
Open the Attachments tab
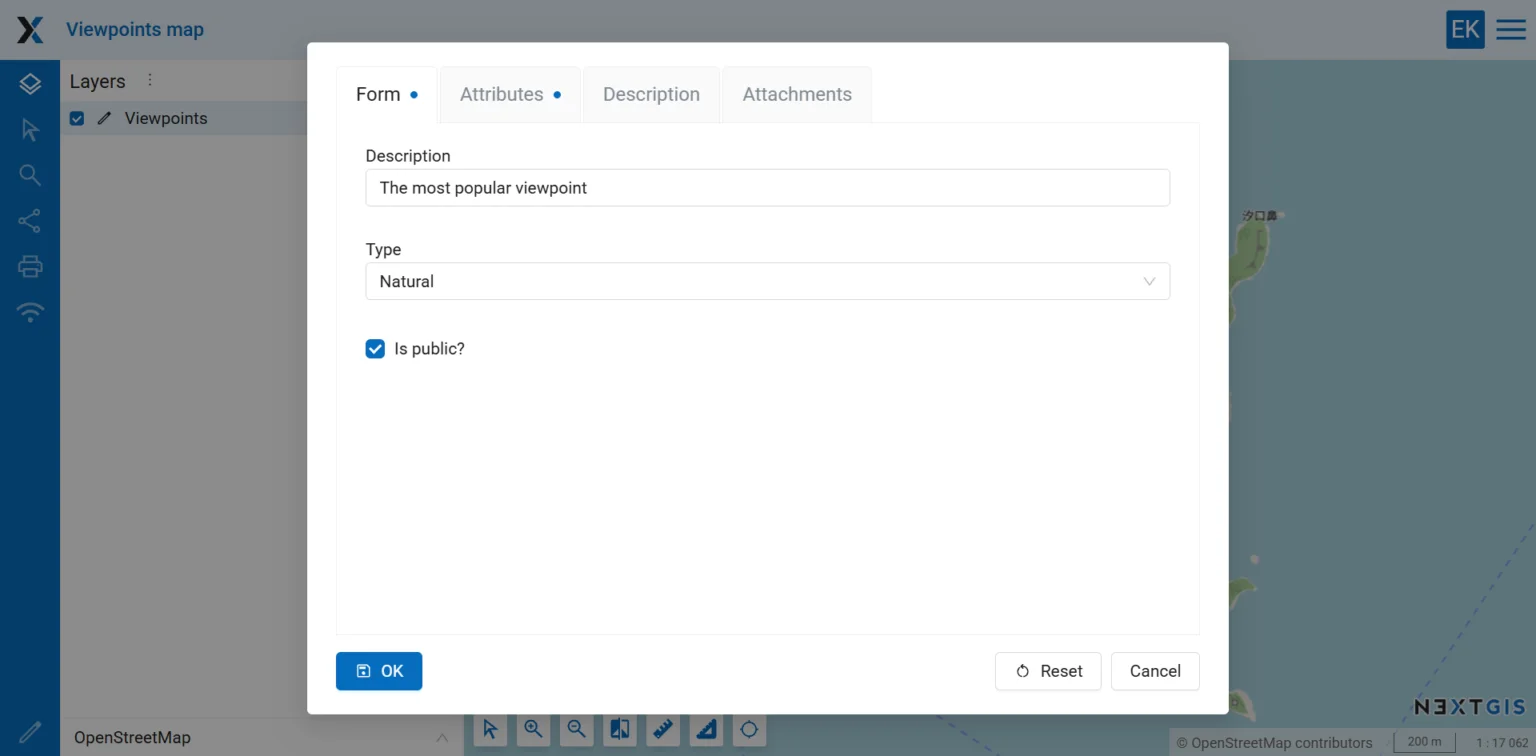click(797, 94)
